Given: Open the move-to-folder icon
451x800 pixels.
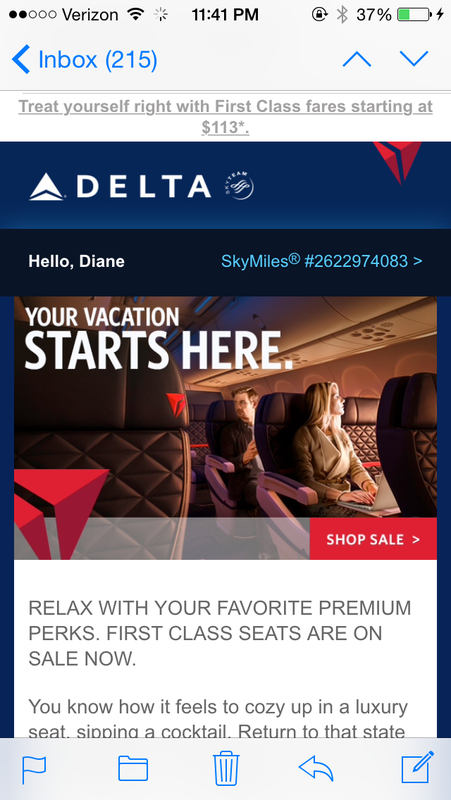Looking at the screenshot, I should coord(133,768).
